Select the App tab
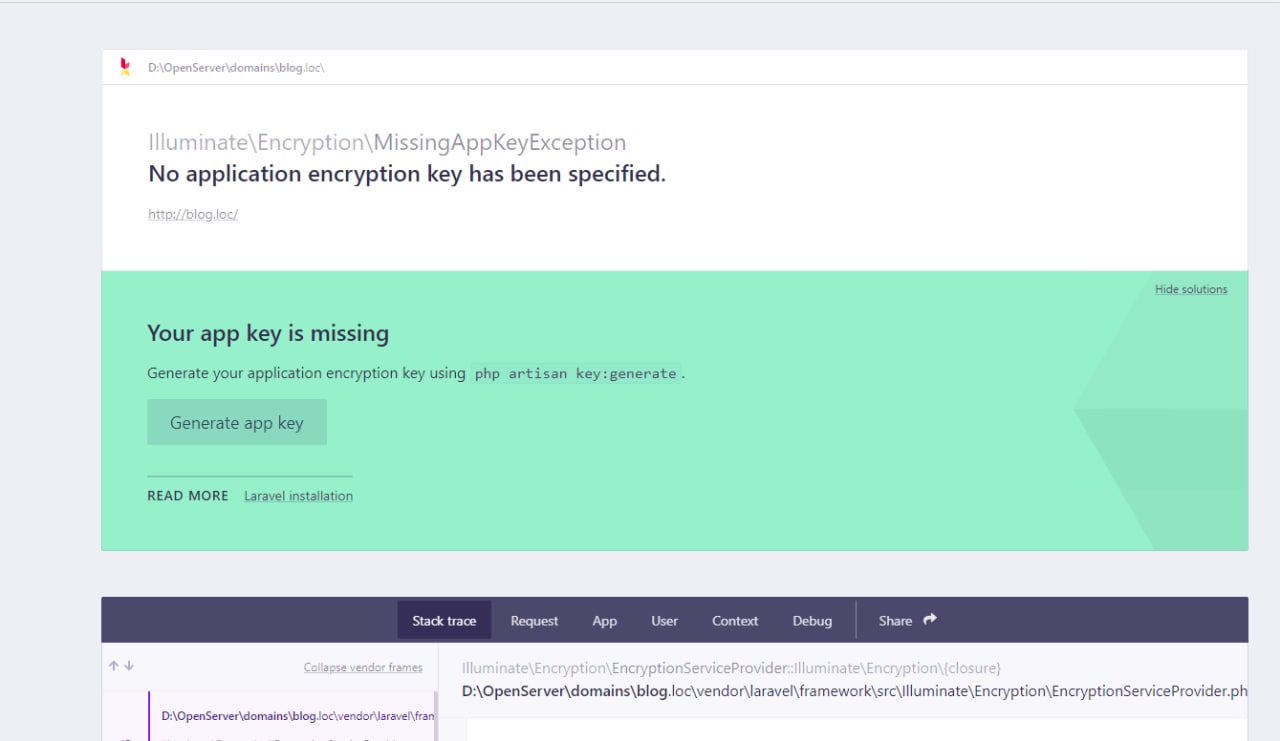The image size is (1280, 741). click(x=604, y=621)
